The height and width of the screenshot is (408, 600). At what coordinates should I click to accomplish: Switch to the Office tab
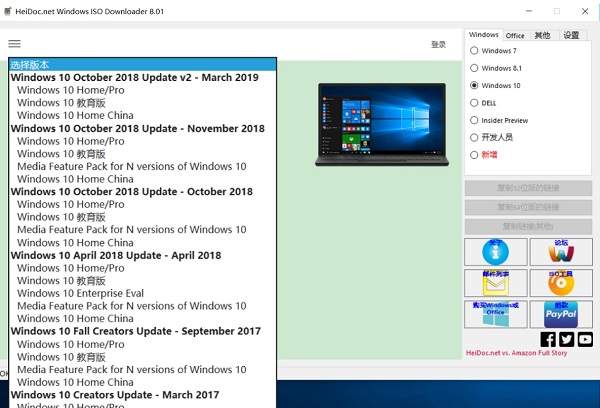515,36
